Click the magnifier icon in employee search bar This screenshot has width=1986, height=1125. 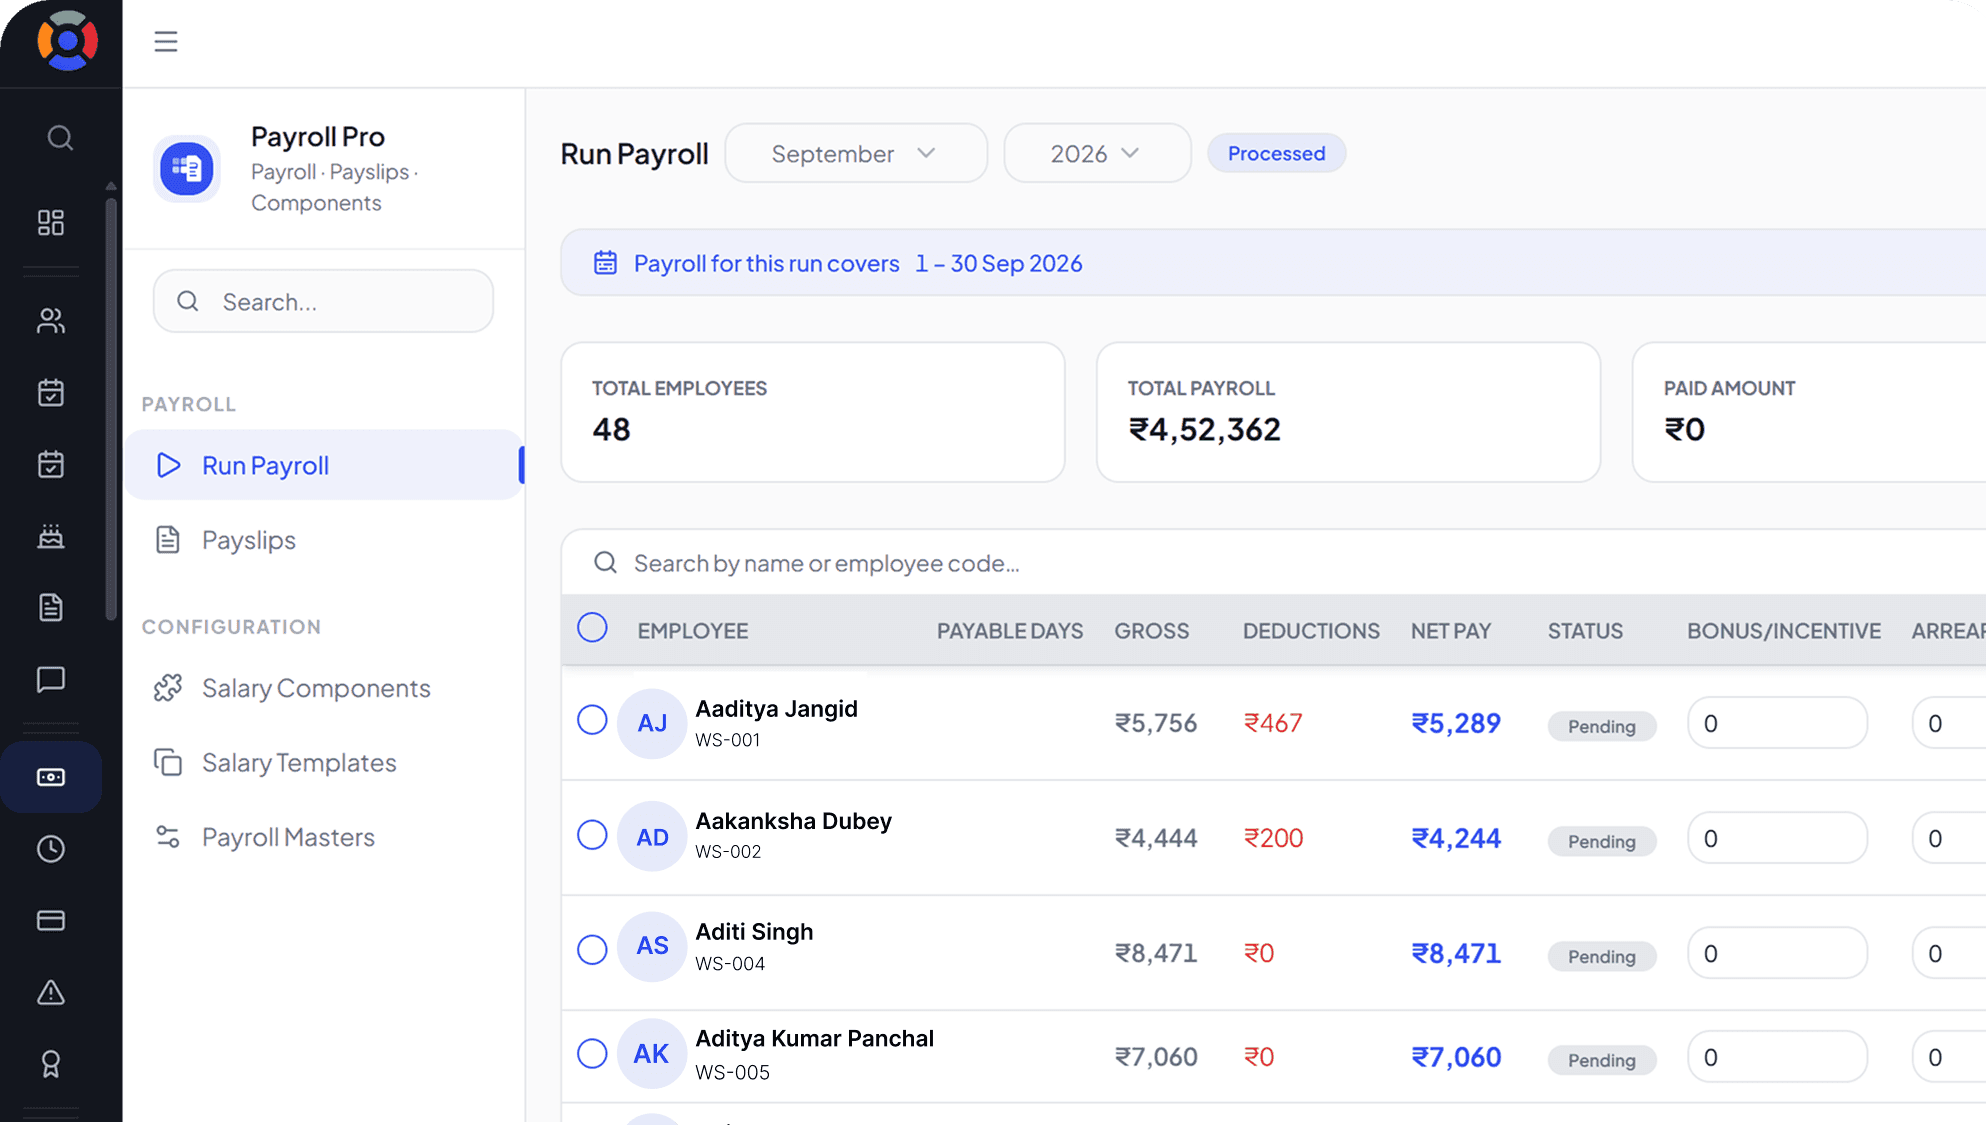point(605,562)
